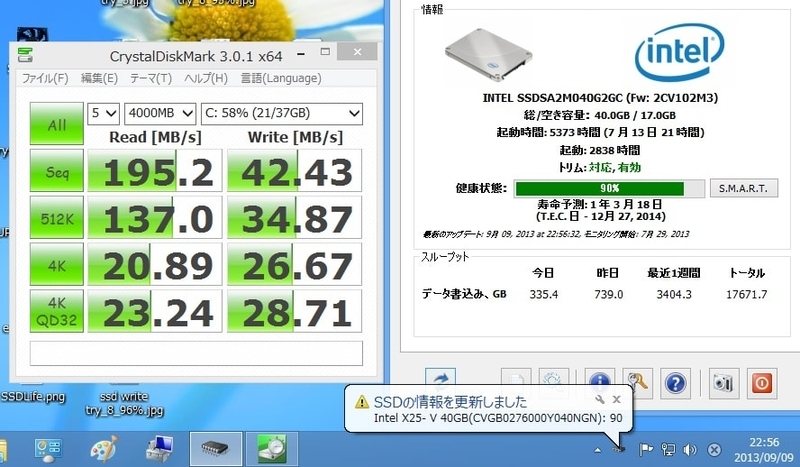Click the total written data value 17671.7
This screenshot has height=467, width=800.
pos(746,294)
